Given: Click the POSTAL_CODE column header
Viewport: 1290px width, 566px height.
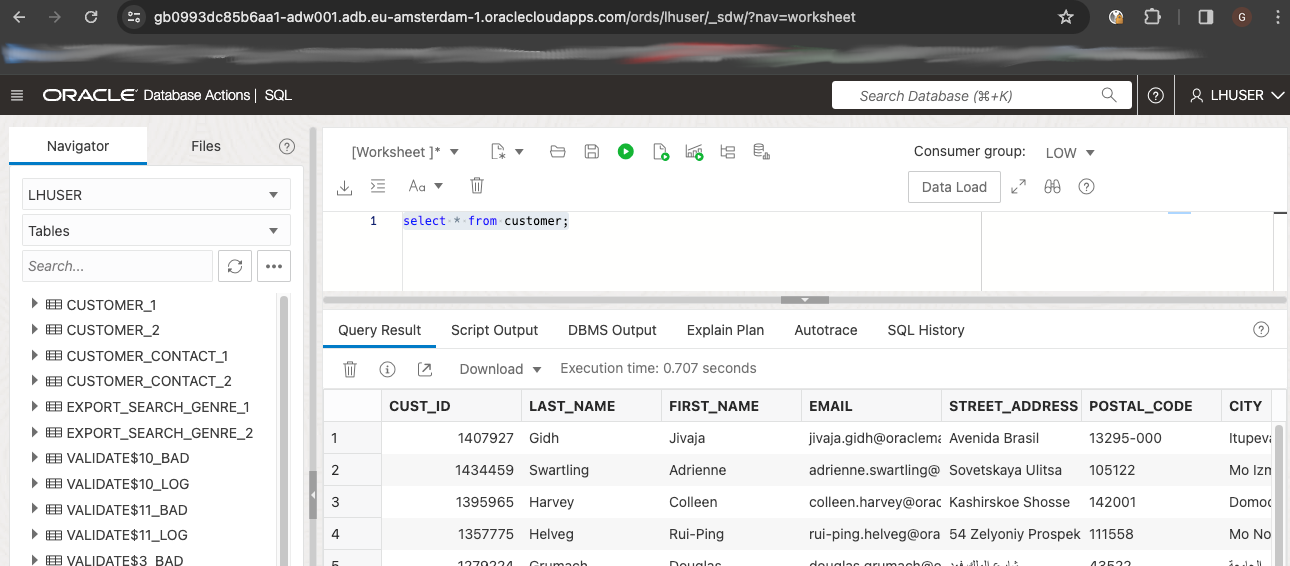Looking at the screenshot, I should point(1152,406).
